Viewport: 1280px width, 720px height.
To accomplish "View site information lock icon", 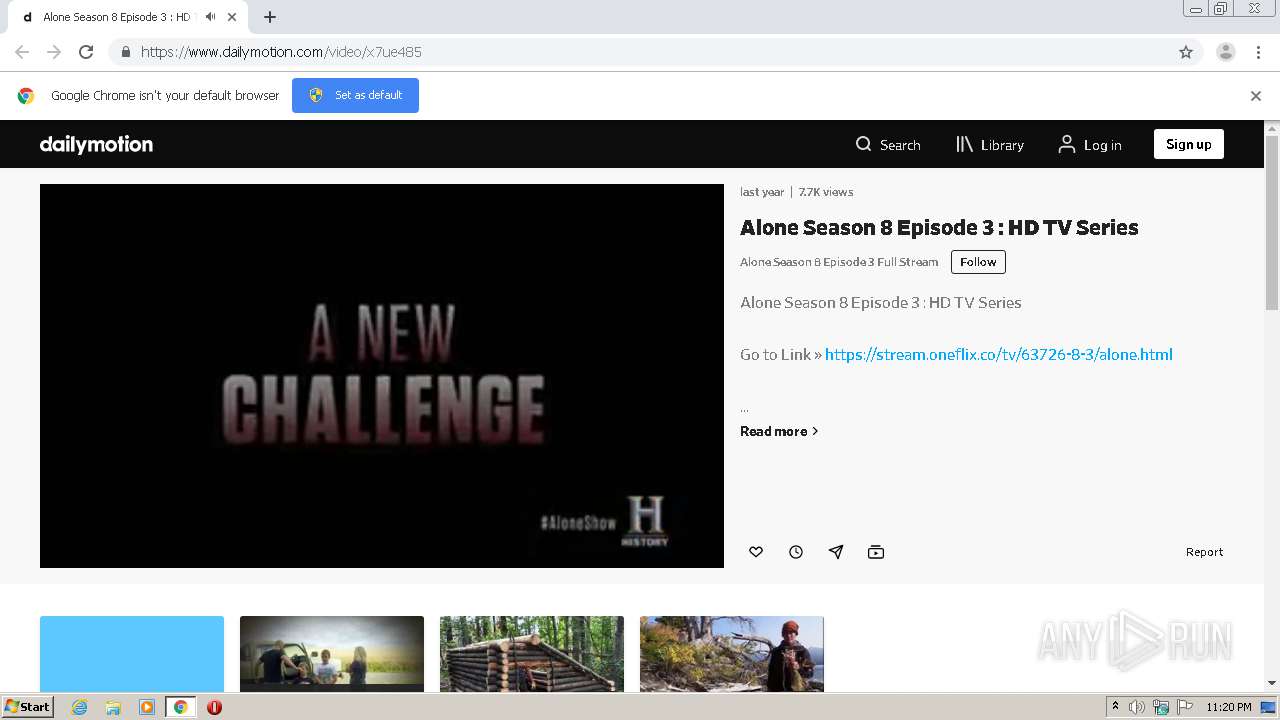I will tap(125, 52).
